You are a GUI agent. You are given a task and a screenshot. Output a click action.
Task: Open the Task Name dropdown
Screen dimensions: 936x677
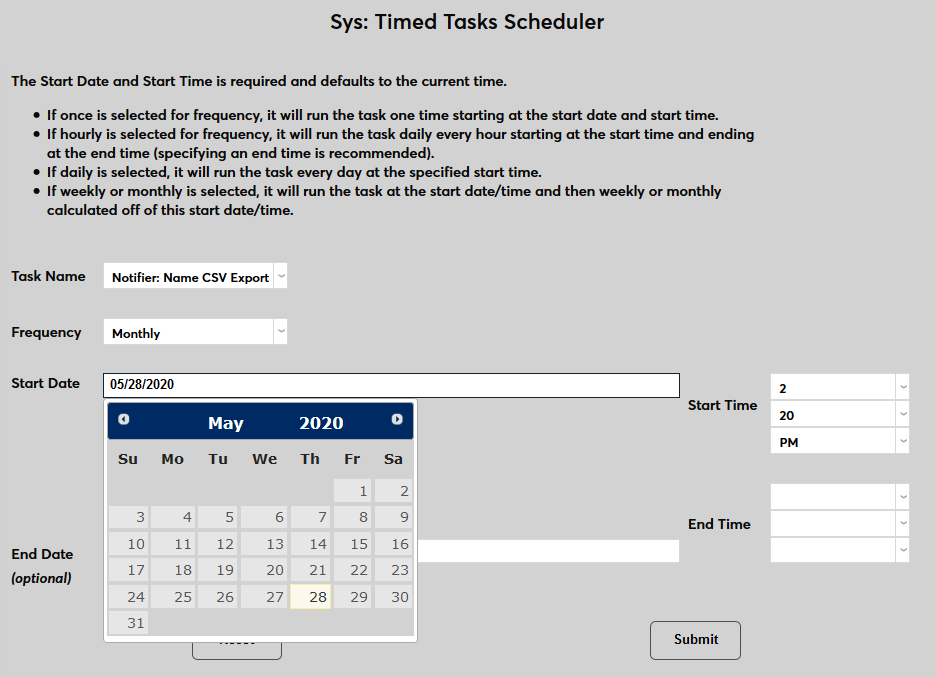tap(195, 276)
